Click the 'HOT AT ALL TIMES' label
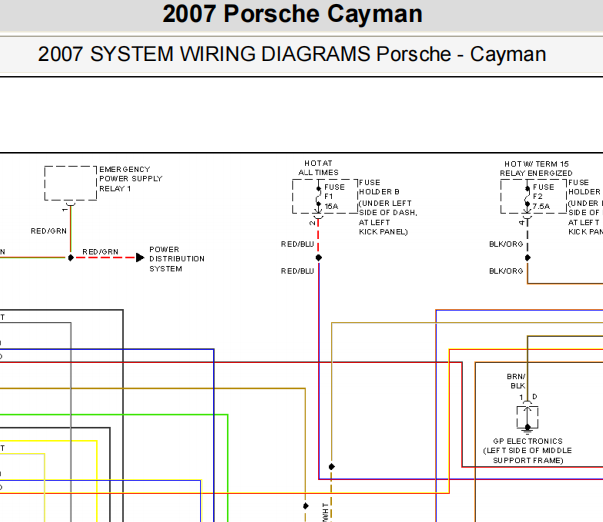 click(318, 168)
